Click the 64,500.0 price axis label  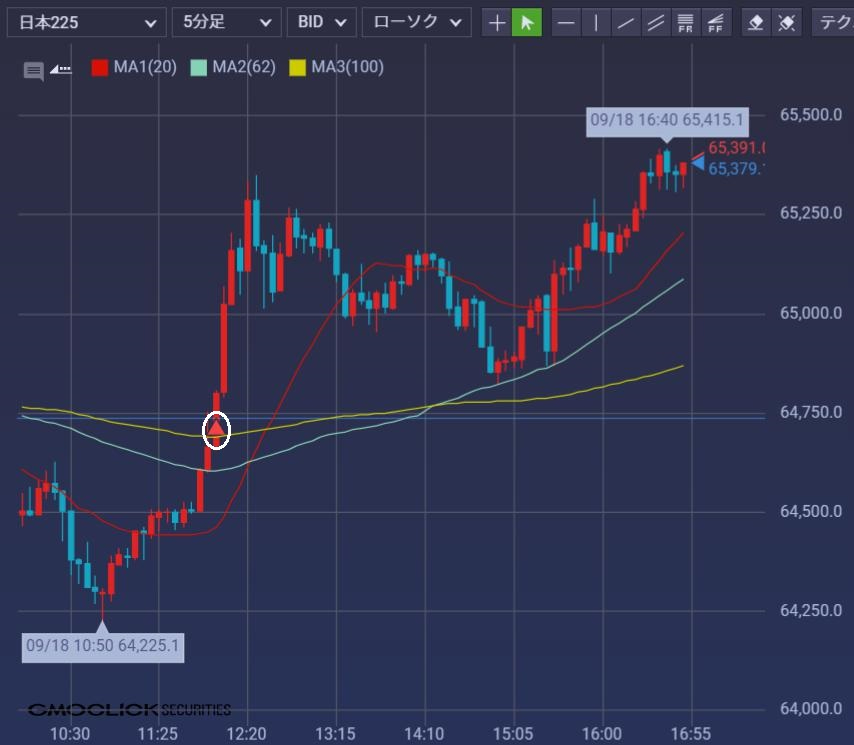click(x=811, y=511)
